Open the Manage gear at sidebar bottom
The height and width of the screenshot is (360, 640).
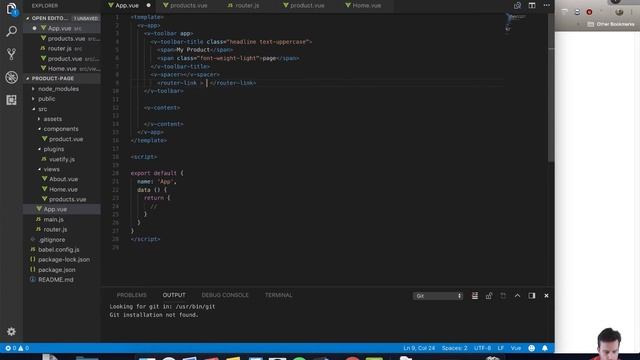(11, 331)
